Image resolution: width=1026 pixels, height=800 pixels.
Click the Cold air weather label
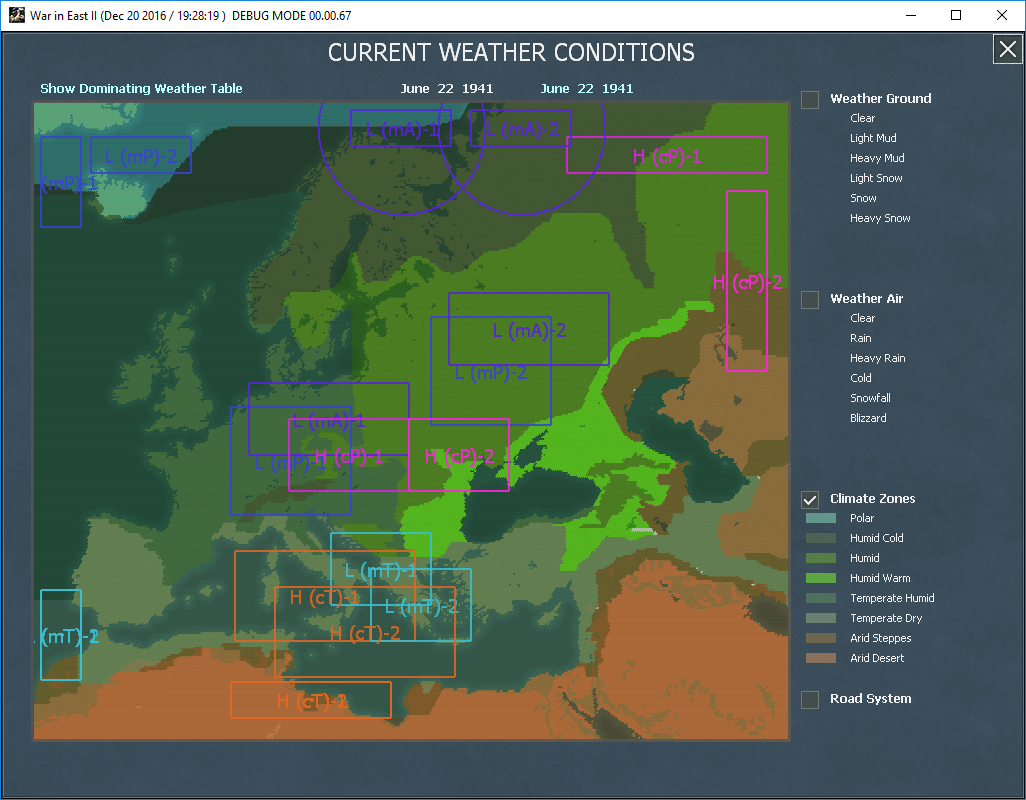(860, 378)
